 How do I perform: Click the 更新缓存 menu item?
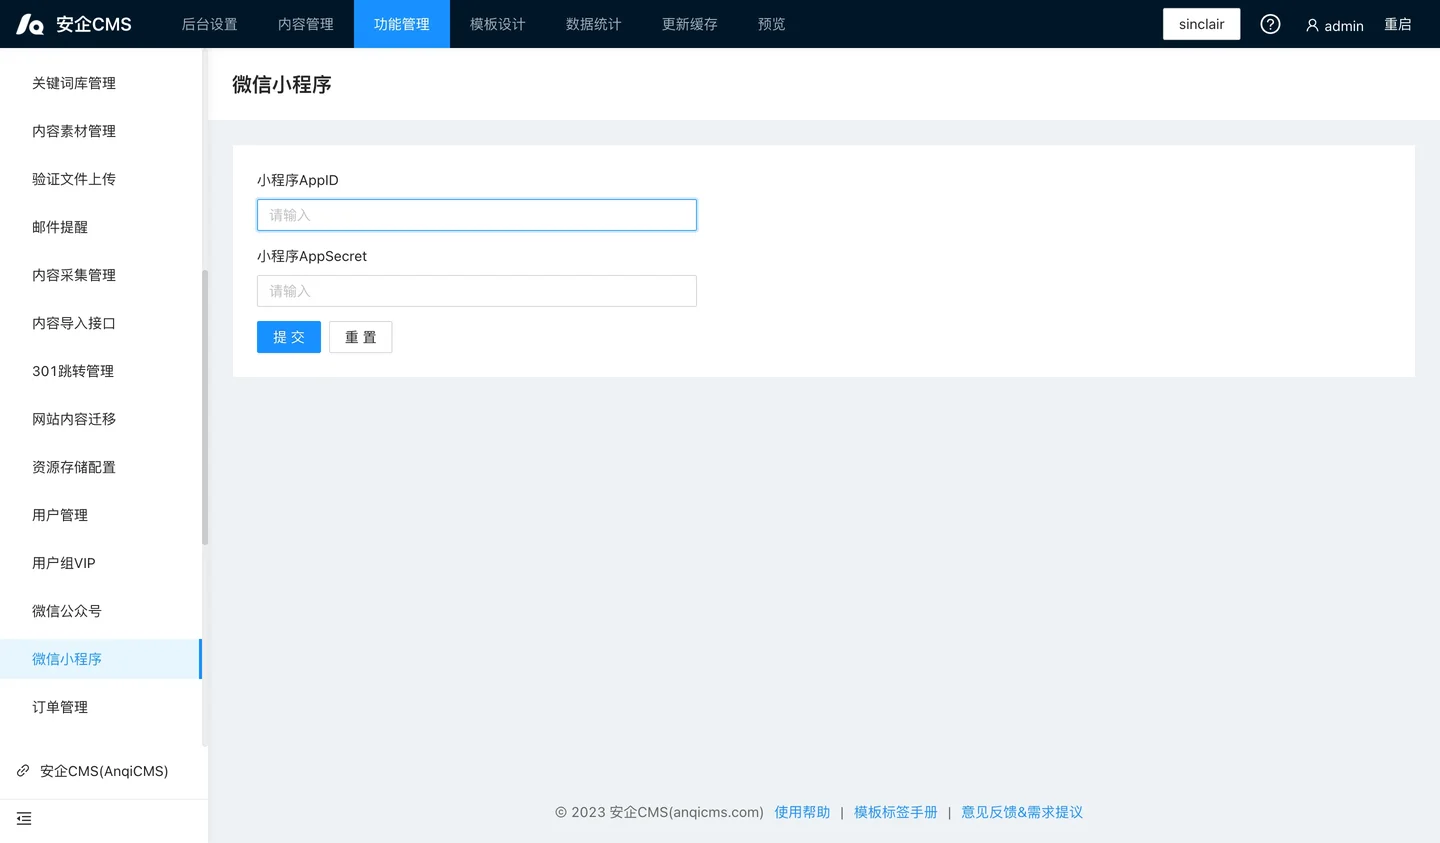(x=690, y=24)
